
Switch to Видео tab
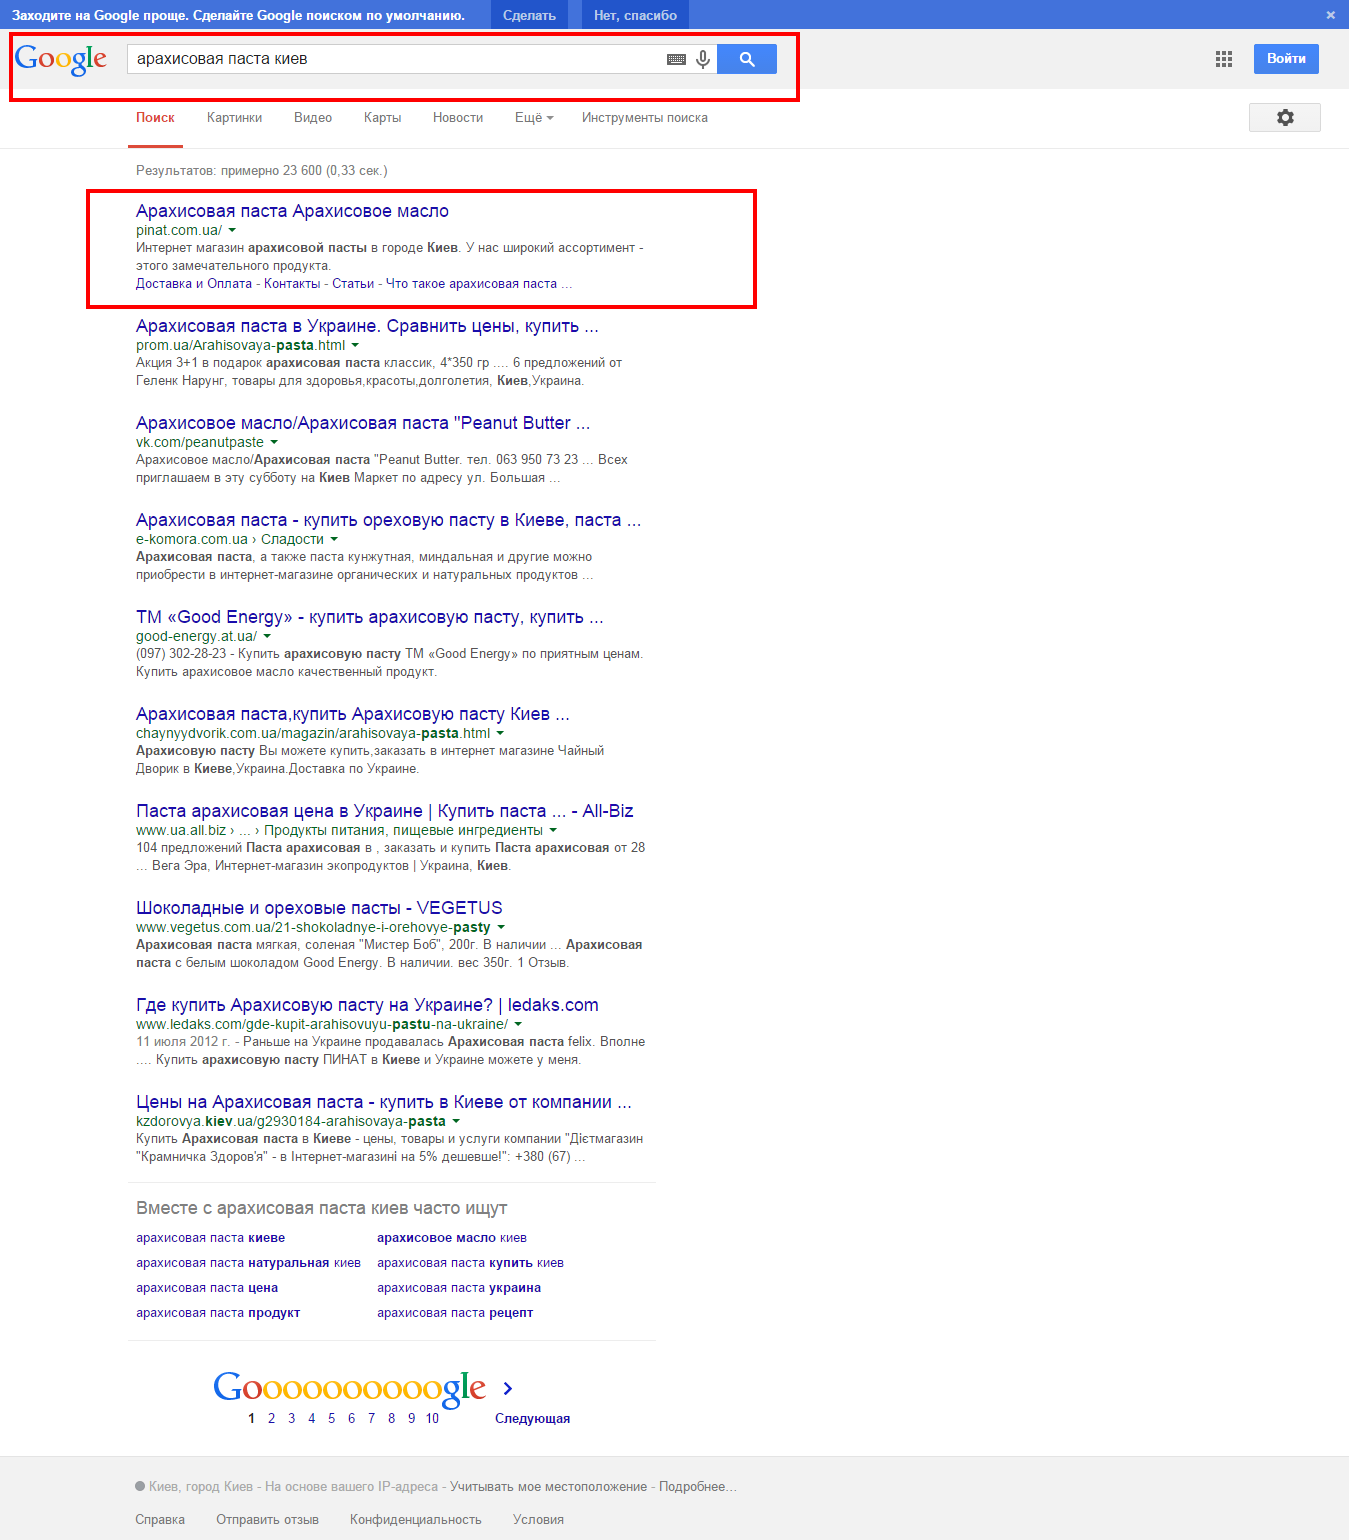click(x=313, y=118)
